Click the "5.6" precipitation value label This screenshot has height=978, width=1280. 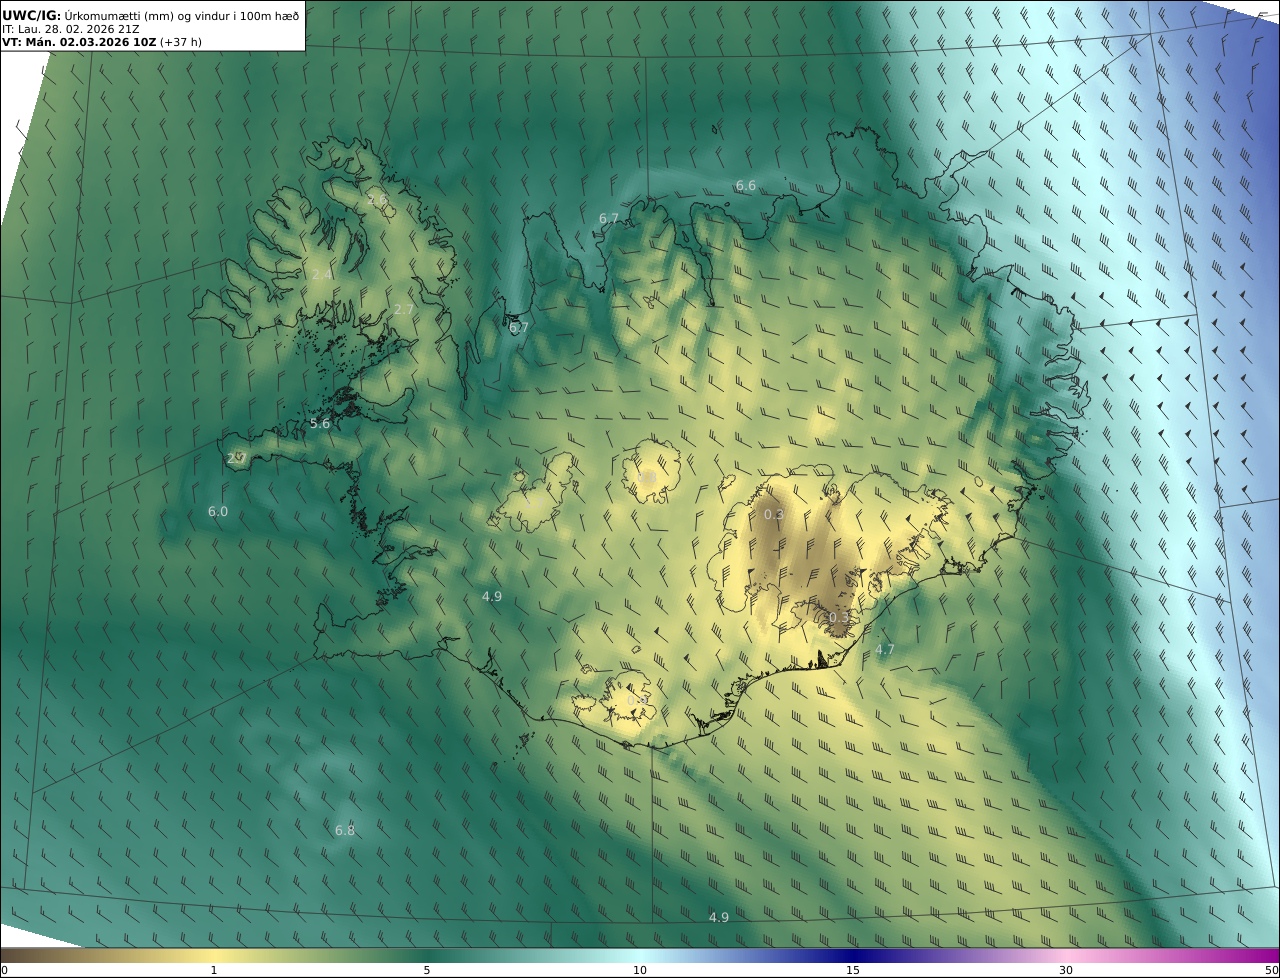[319, 424]
